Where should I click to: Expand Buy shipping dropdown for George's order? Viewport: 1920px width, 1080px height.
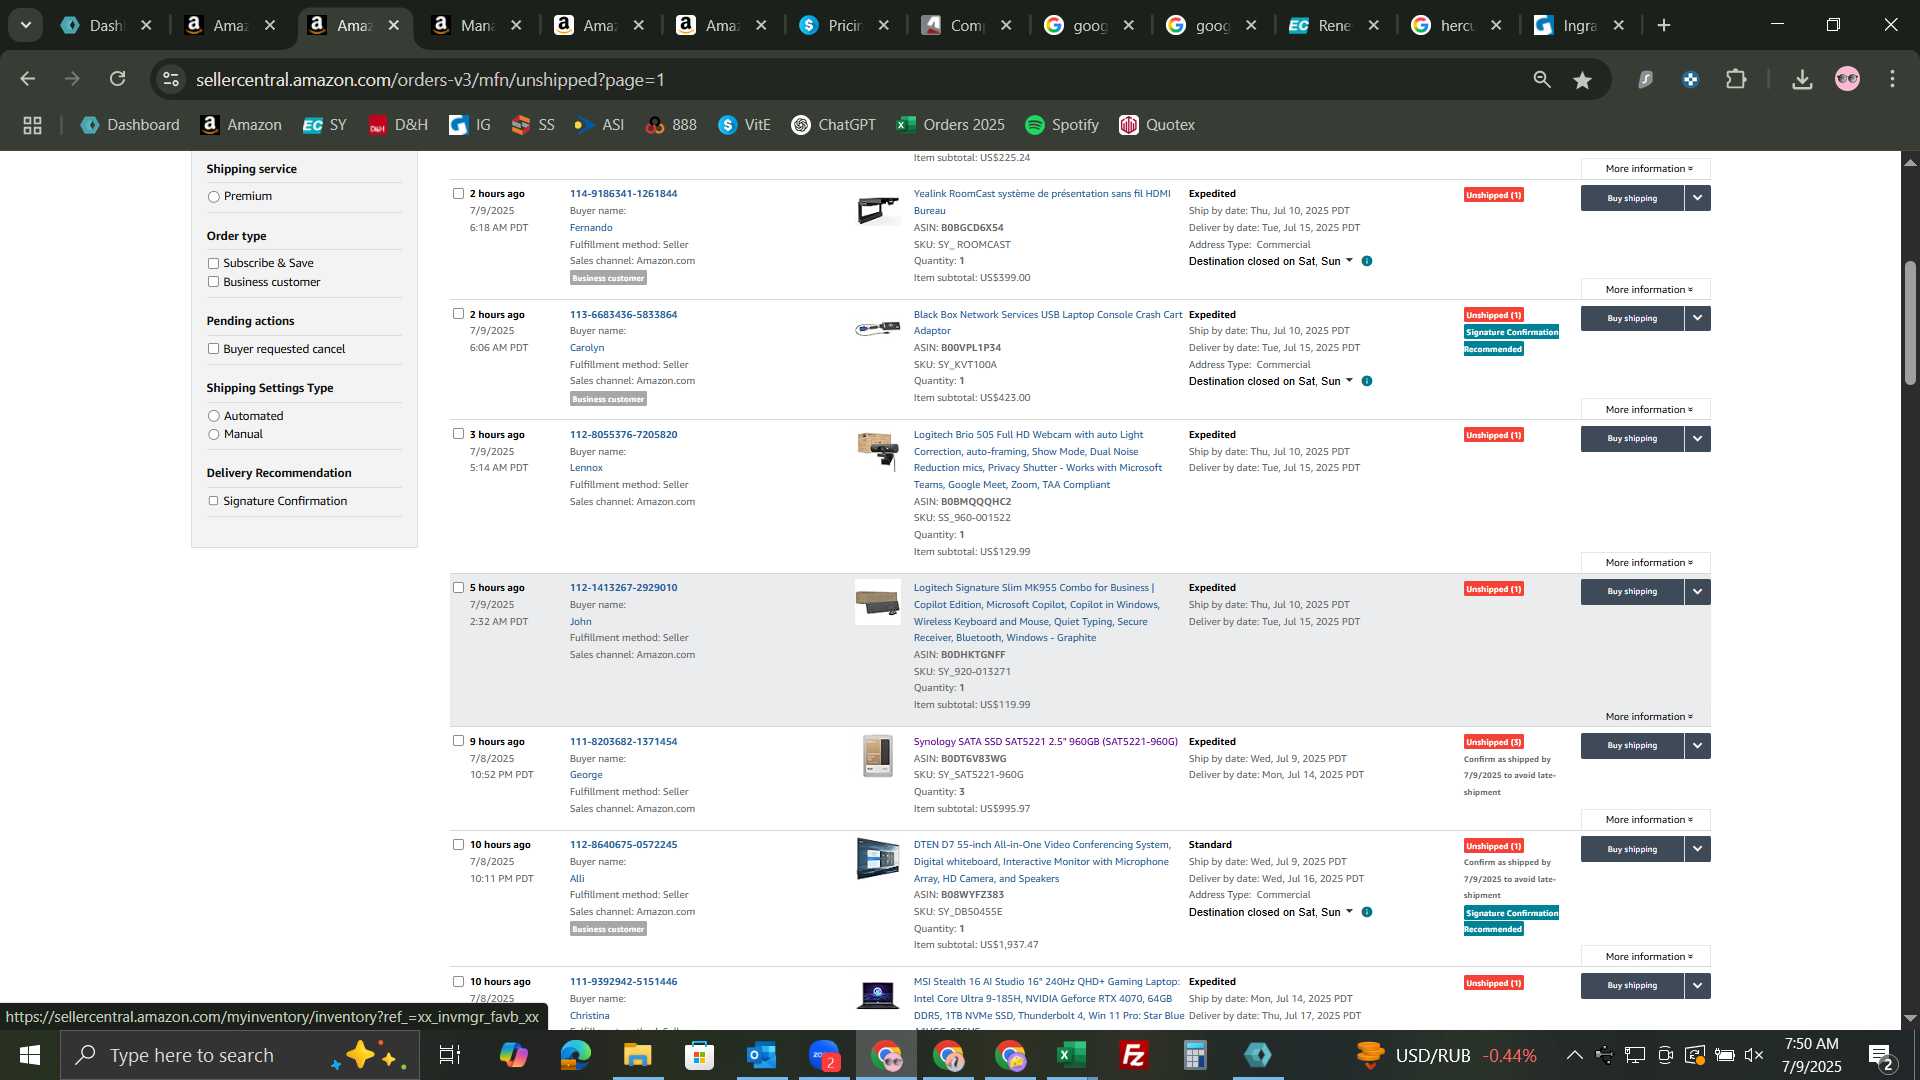(x=1697, y=745)
